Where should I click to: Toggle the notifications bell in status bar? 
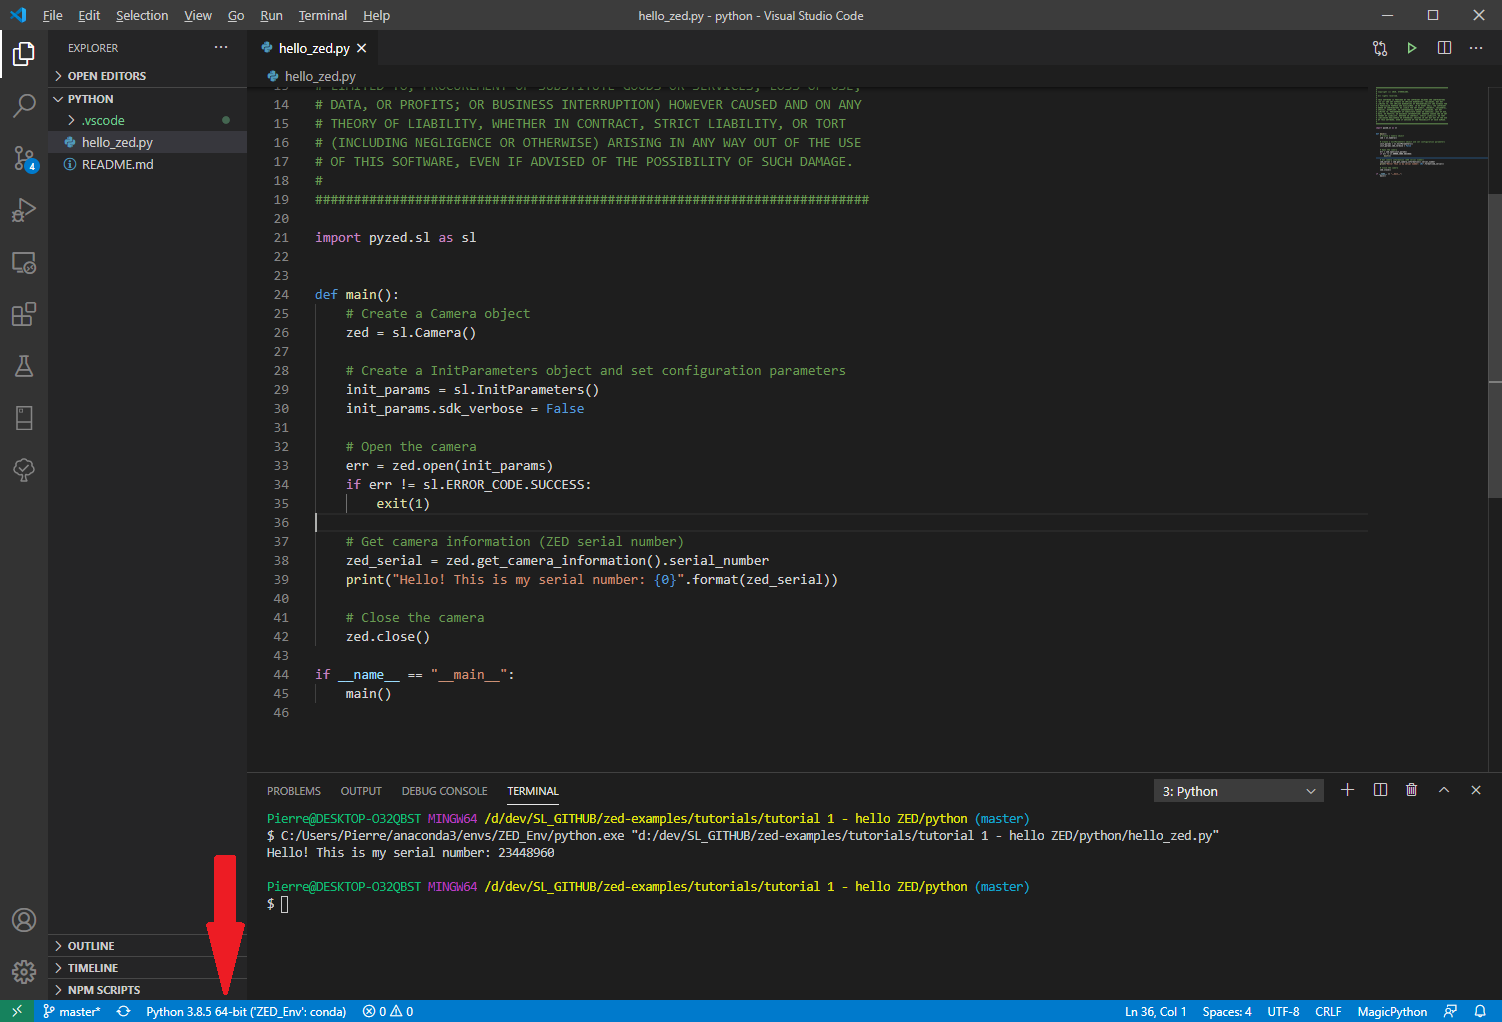1480,1011
